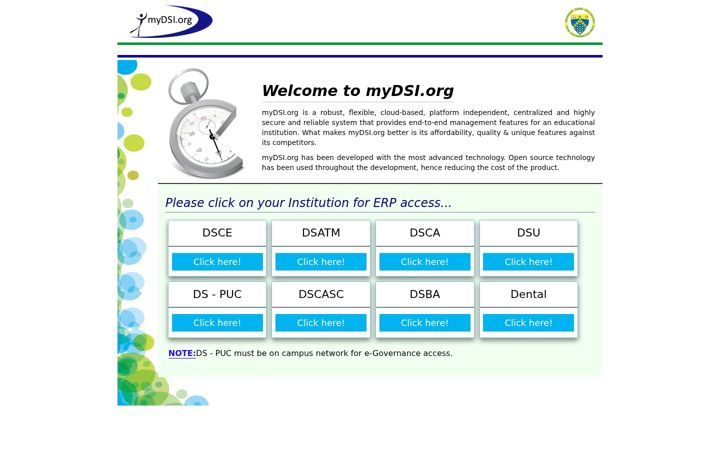Click paragraph starting 'myDSI.org has been developed'
Image resolution: width=720 pixels, height=450 pixels.
pyautogui.click(x=428, y=163)
